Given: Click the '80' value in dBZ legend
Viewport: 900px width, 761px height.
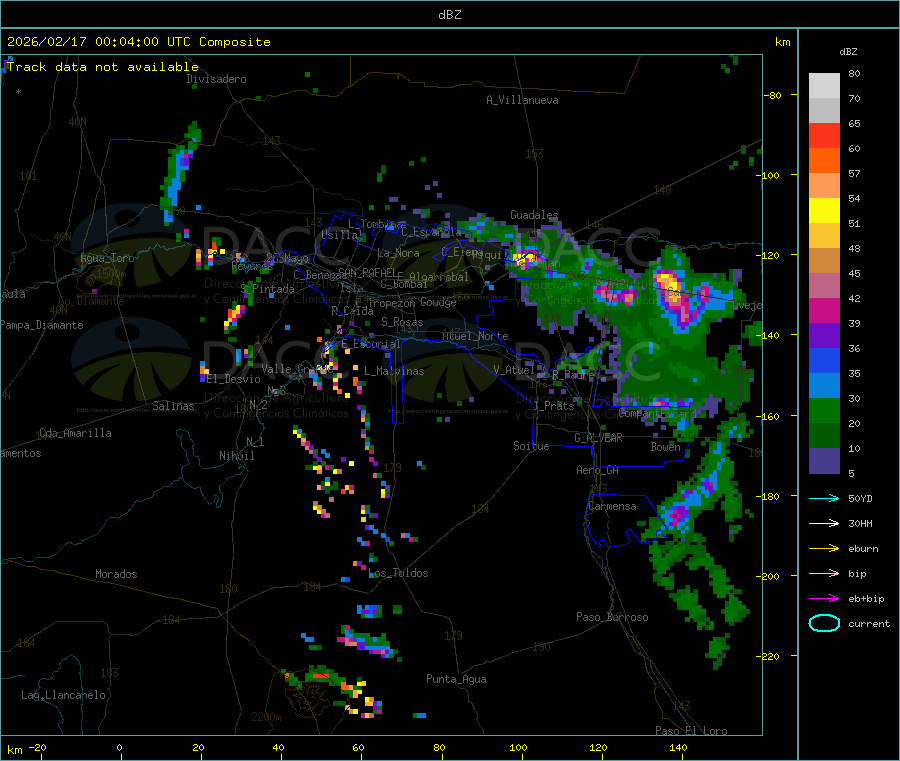Looking at the screenshot, I should click(x=854, y=73).
